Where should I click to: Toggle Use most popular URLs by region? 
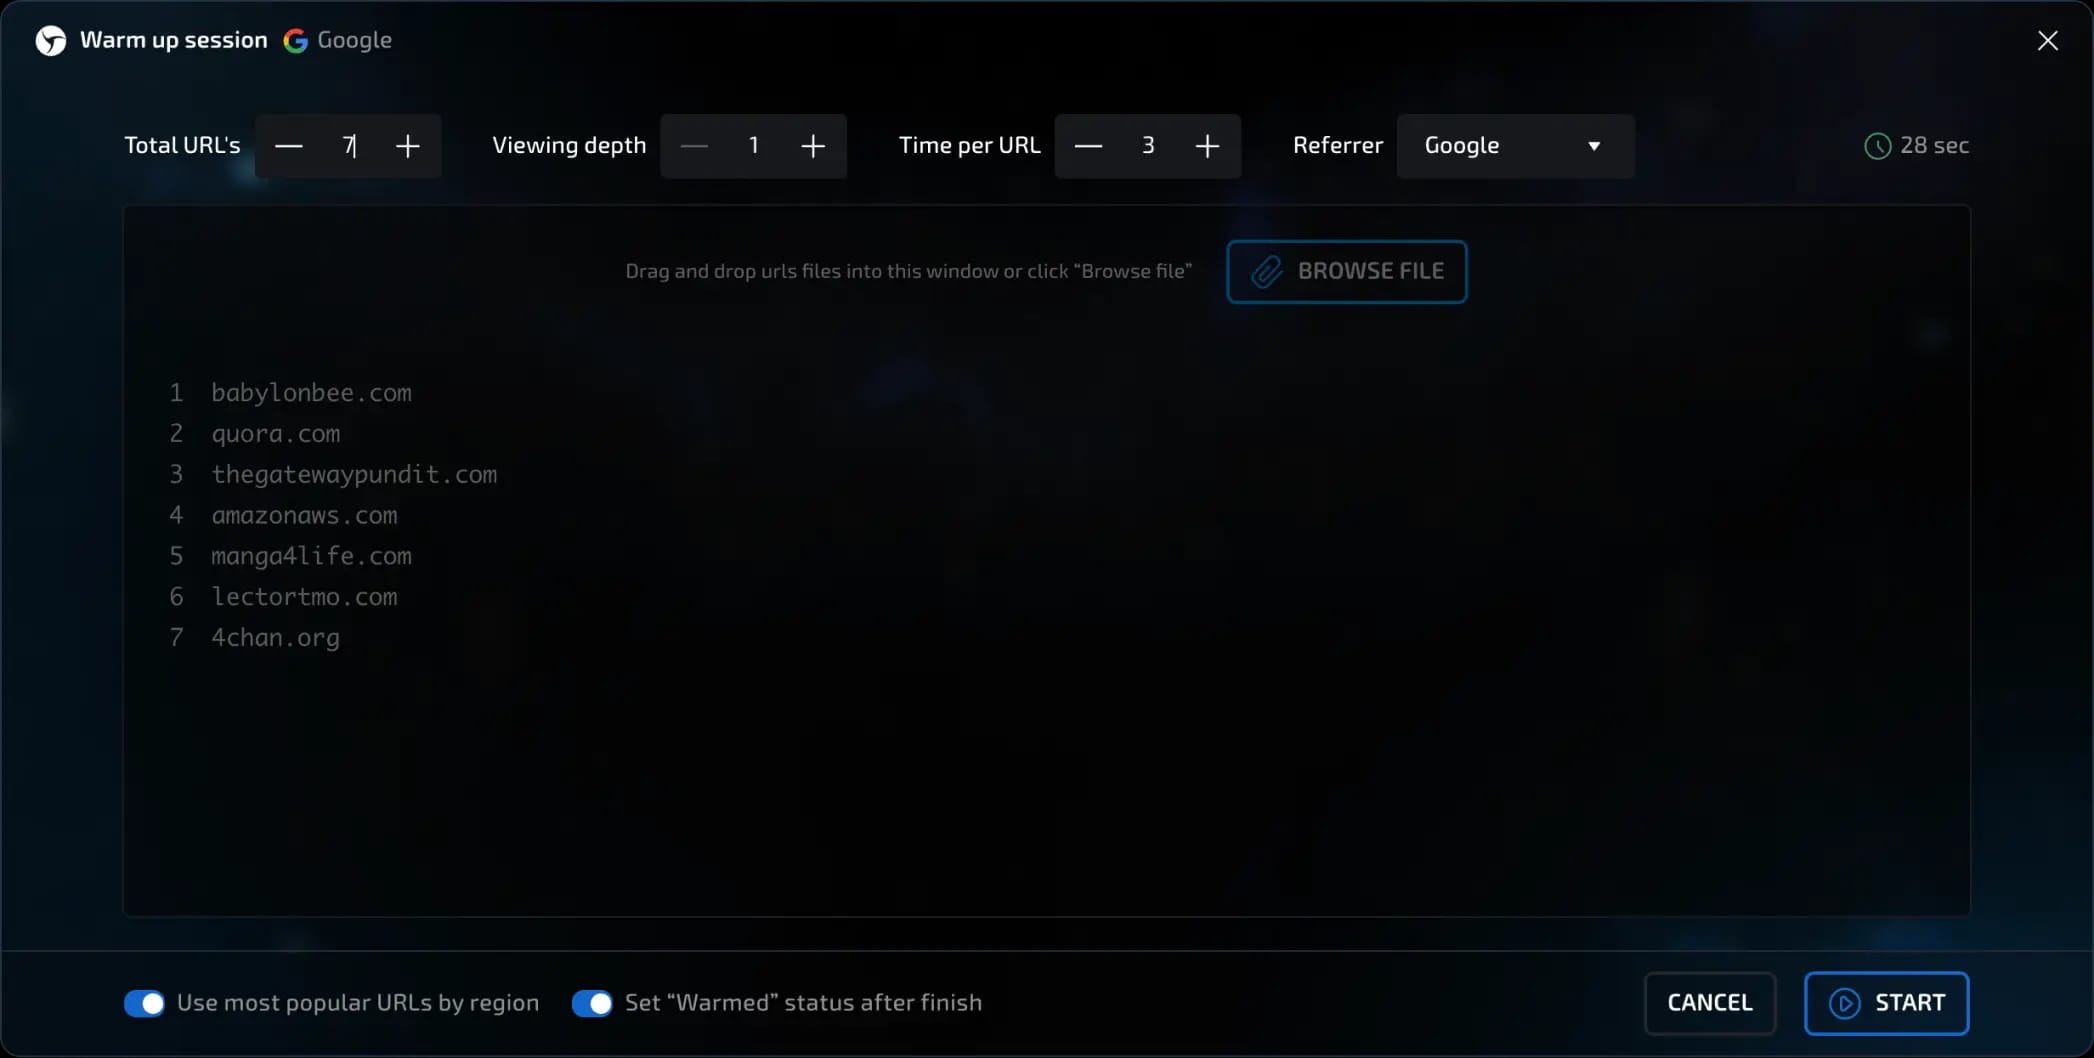[144, 1003]
